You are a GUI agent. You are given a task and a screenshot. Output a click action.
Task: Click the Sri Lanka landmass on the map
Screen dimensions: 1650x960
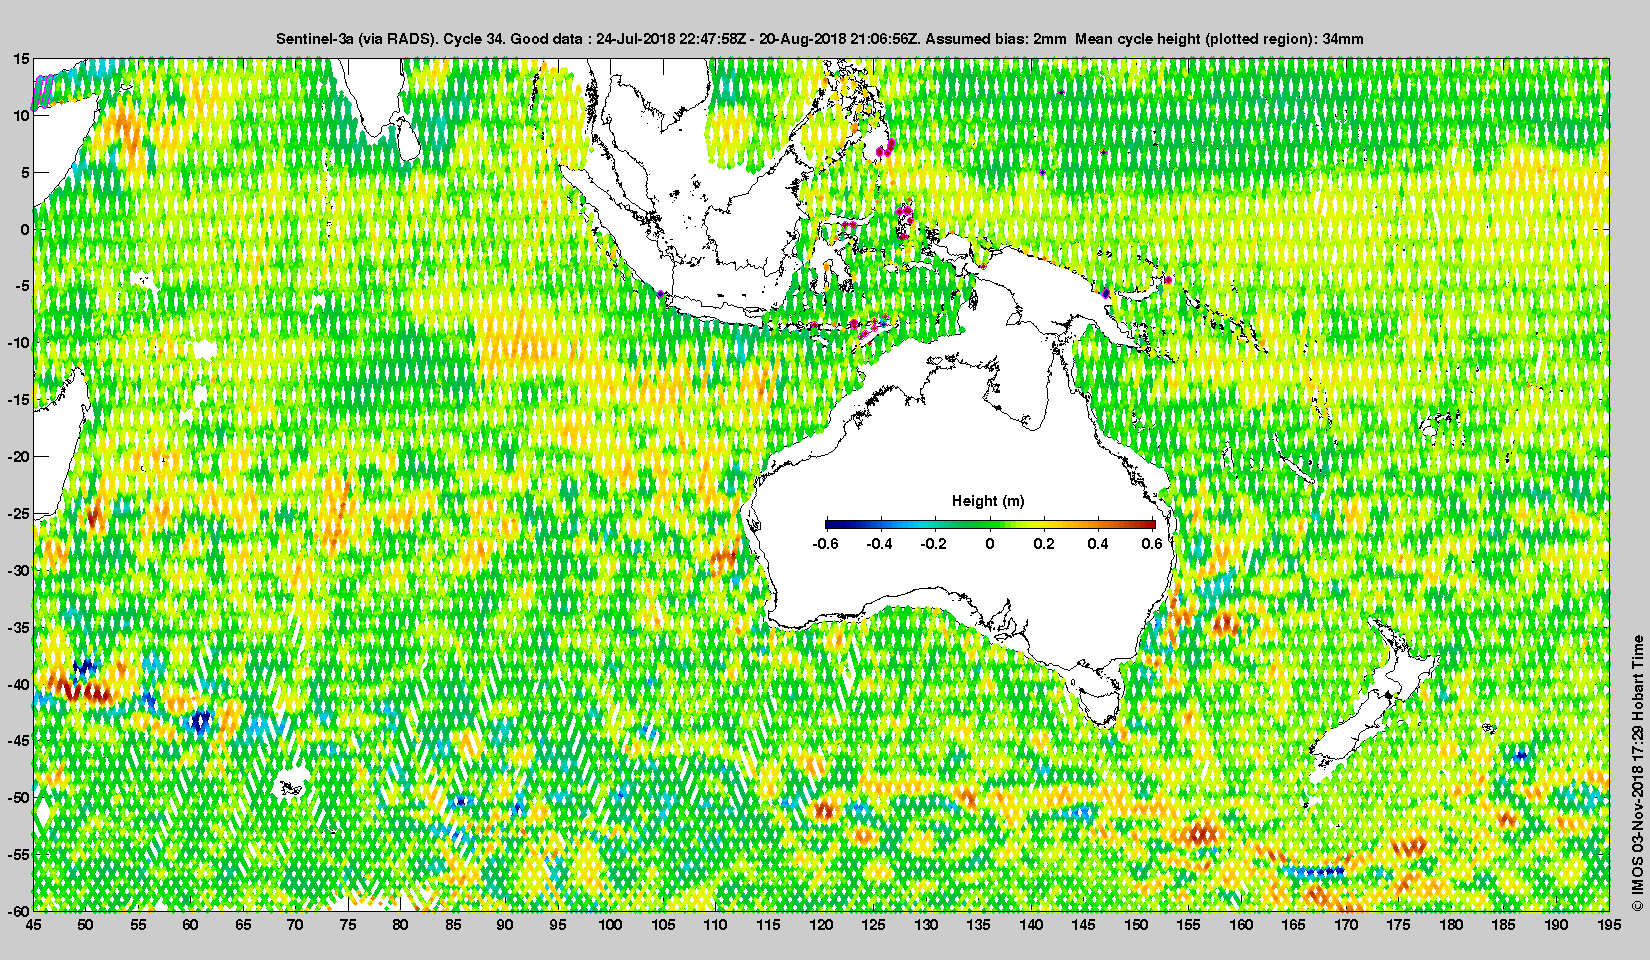pyautogui.click(x=407, y=140)
